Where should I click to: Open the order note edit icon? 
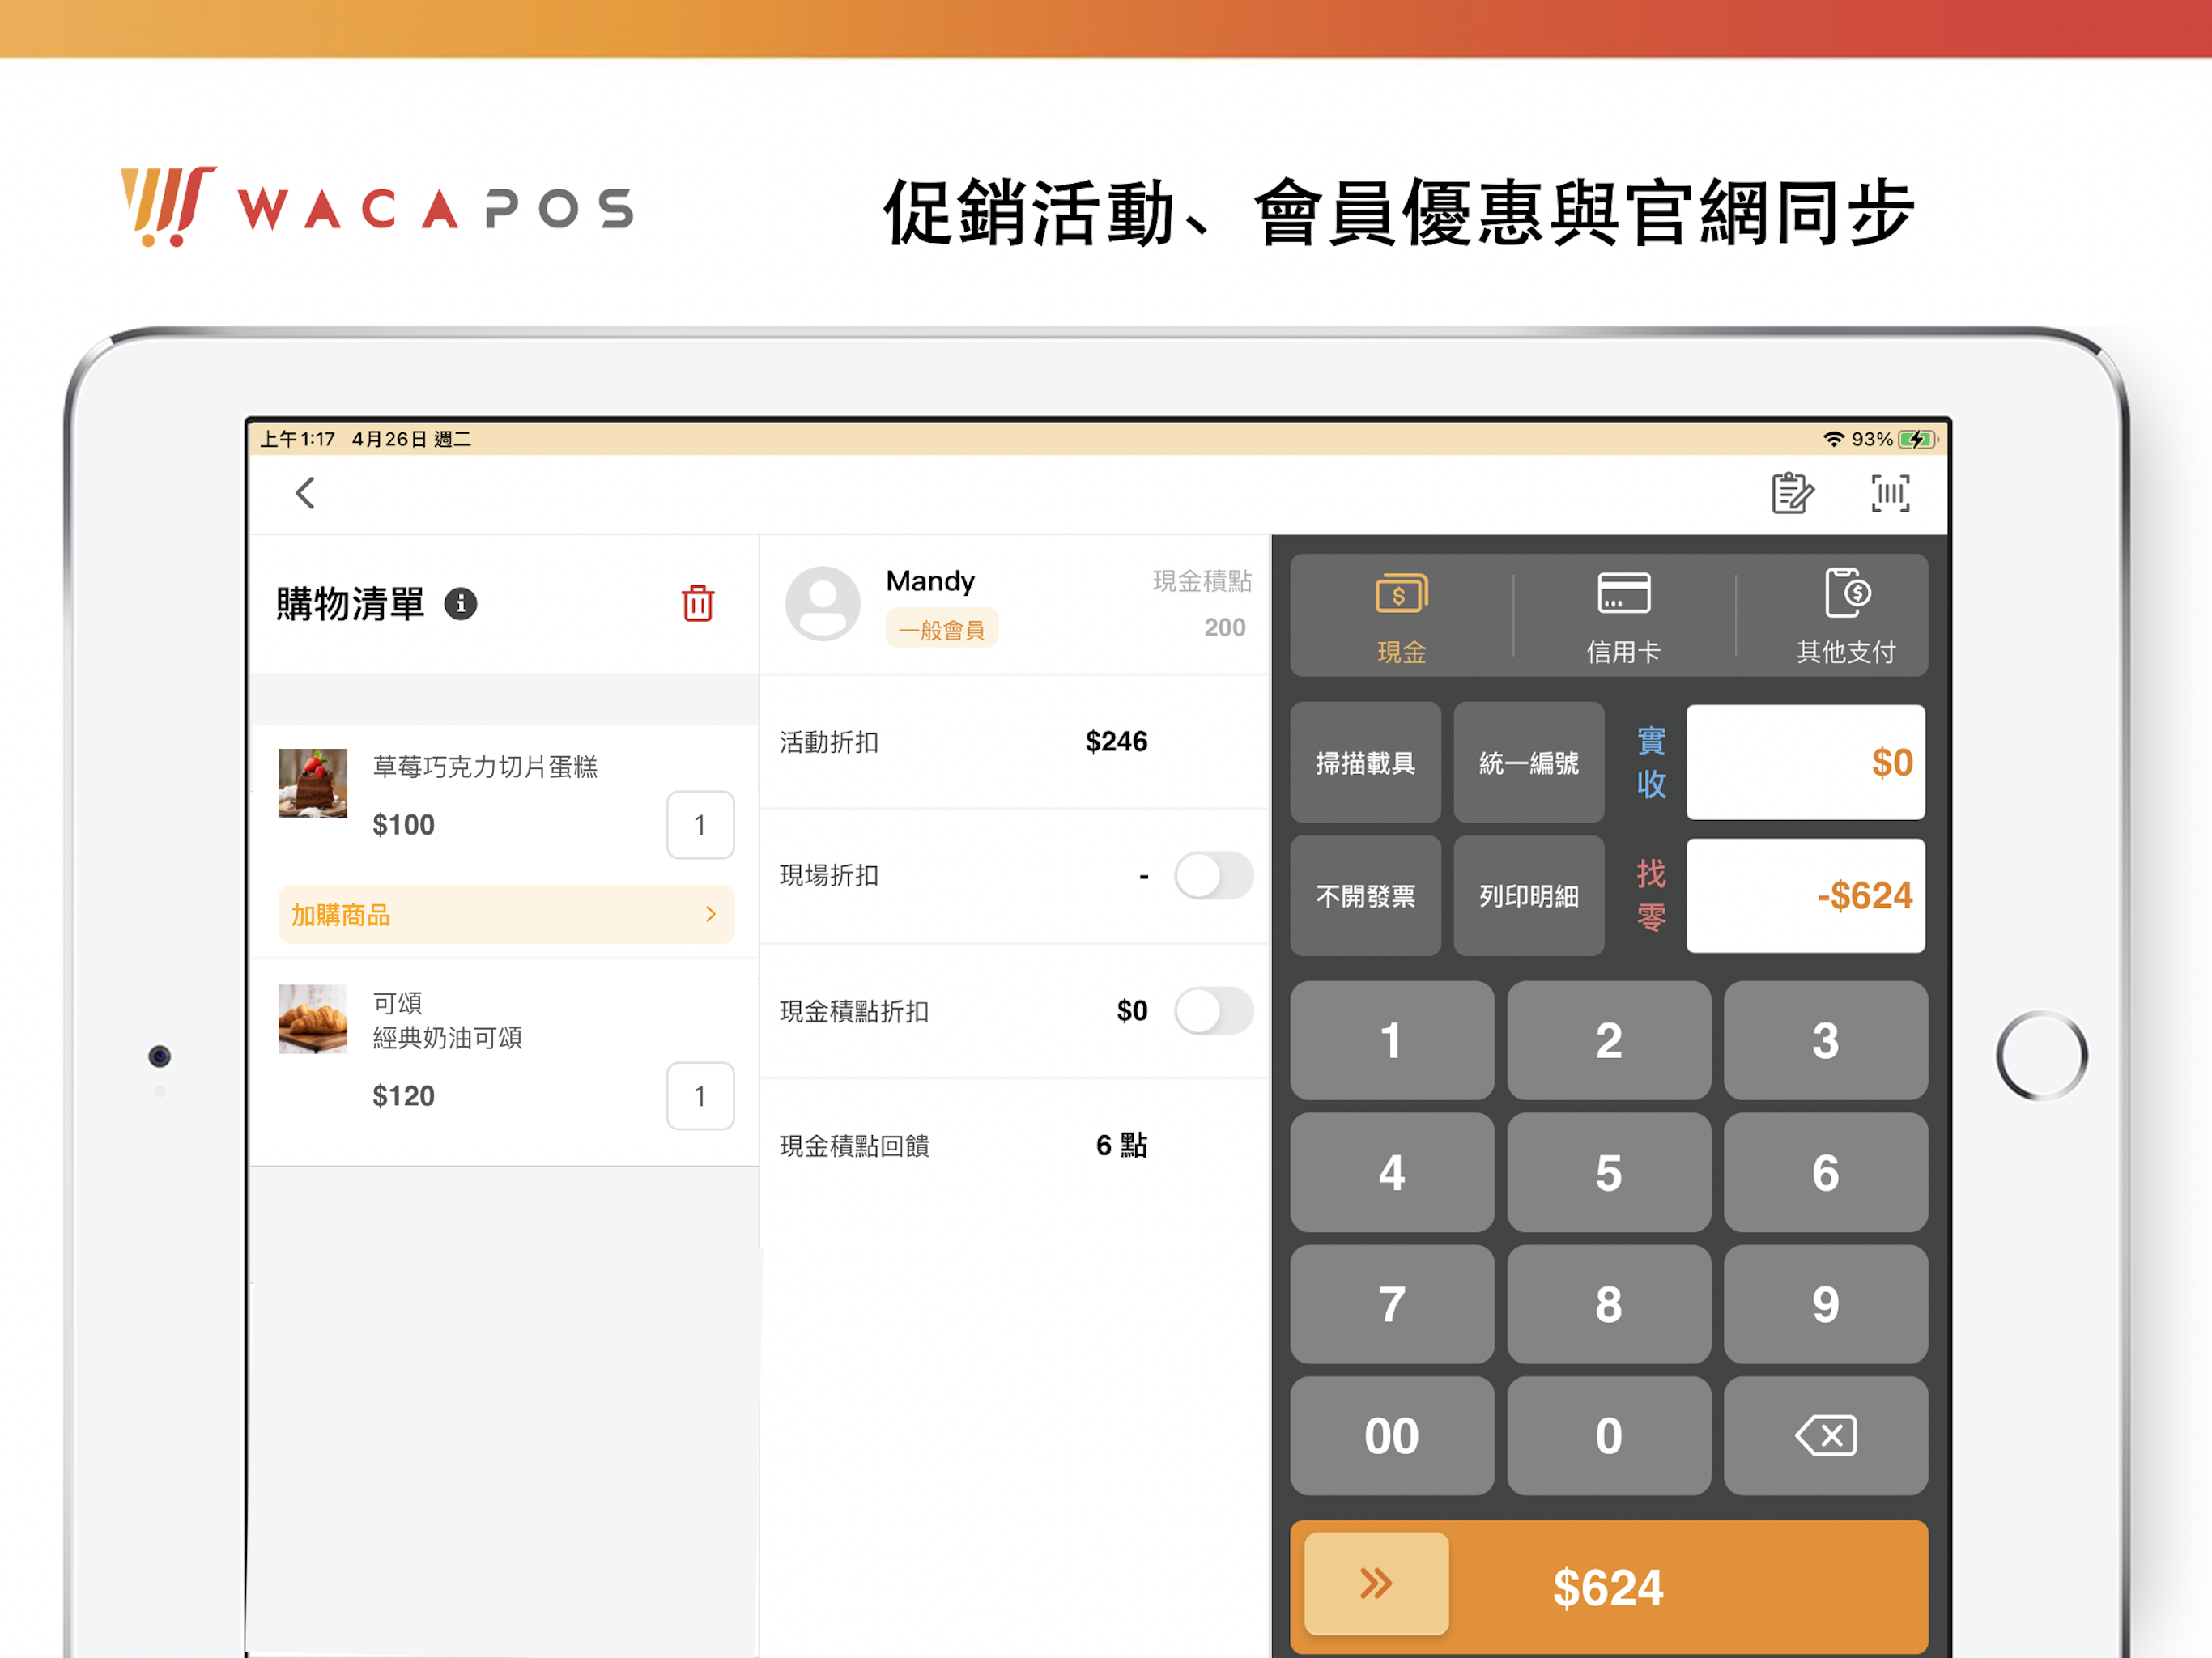coord(1792,492)
